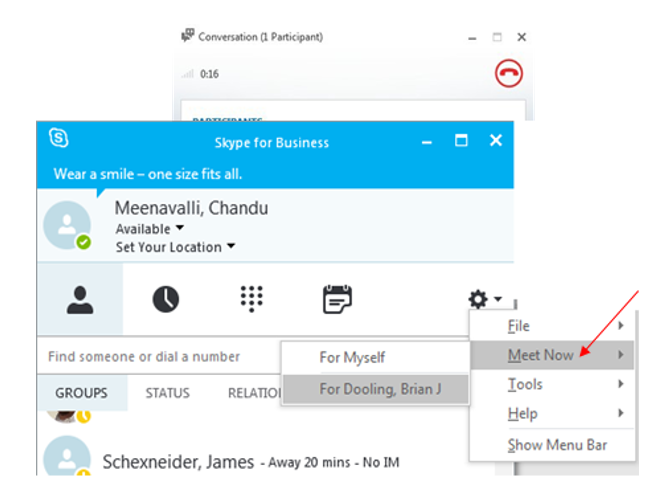Click the Find someone or dial field
656x484 pixels.
(x=159, y=356)
